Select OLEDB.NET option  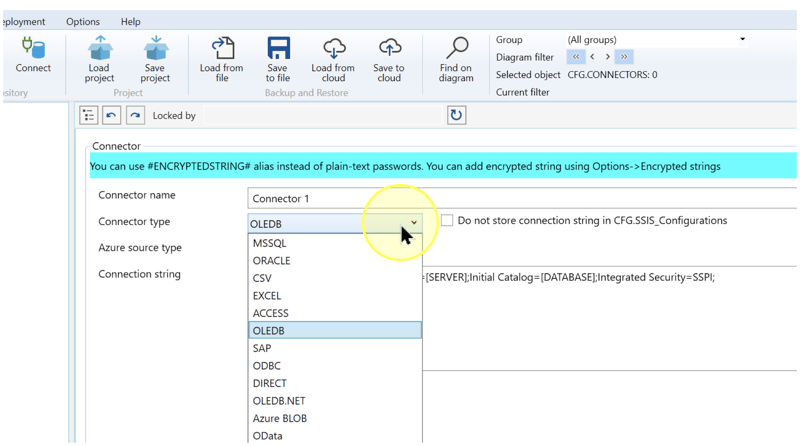(335, 401)
